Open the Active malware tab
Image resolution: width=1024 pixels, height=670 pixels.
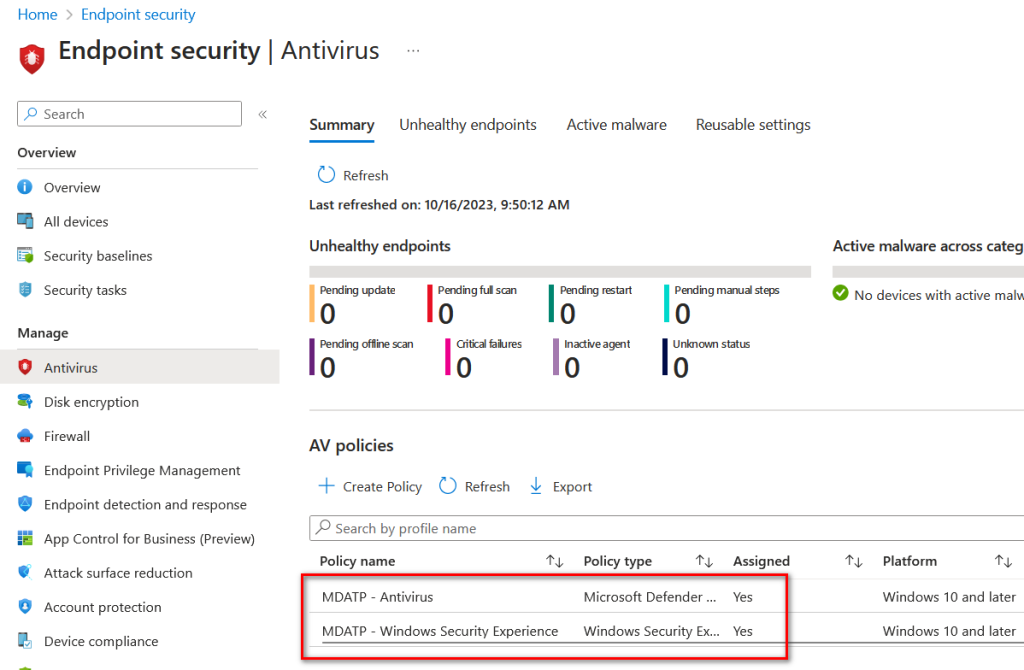point(616,125)
